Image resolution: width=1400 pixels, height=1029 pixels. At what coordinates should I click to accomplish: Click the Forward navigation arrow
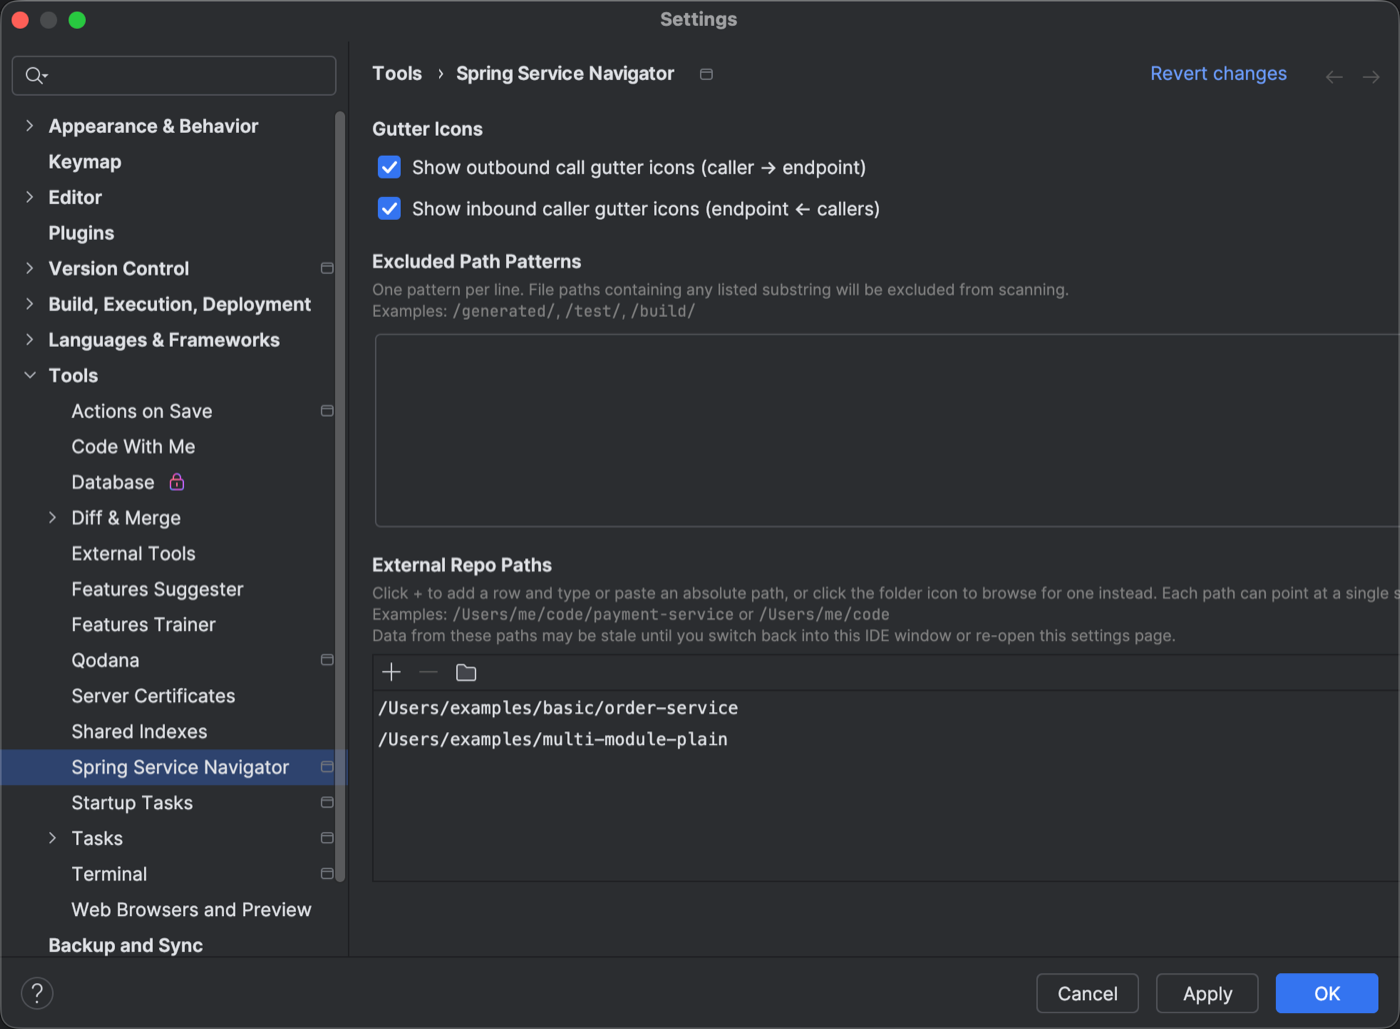1371,76
